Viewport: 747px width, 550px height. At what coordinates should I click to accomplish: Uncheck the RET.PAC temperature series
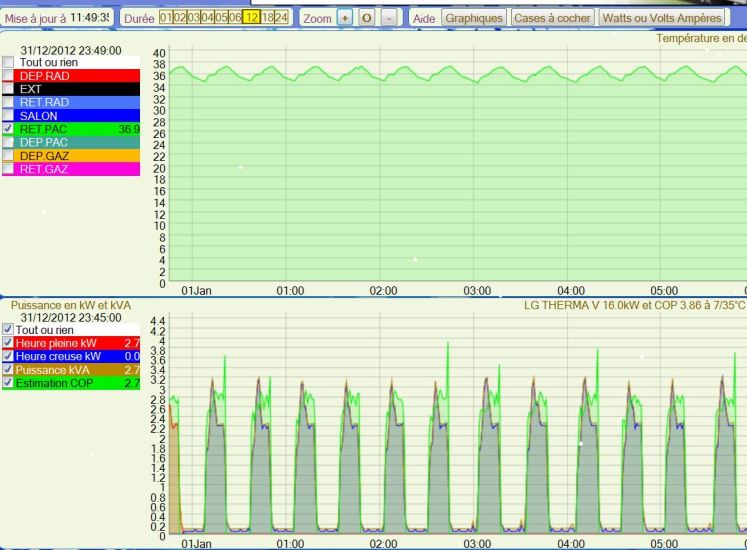[x=9, y=128]
